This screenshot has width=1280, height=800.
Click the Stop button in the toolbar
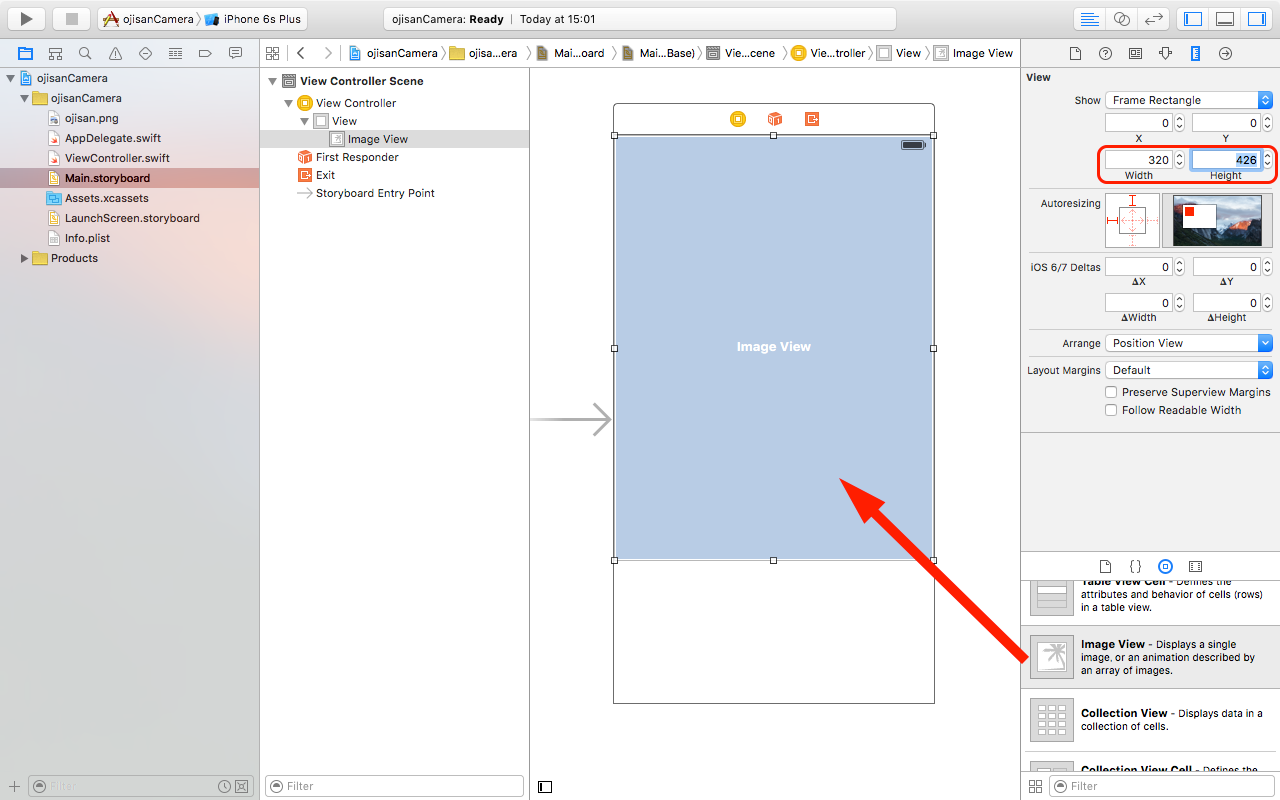click(x=70, y=18)
